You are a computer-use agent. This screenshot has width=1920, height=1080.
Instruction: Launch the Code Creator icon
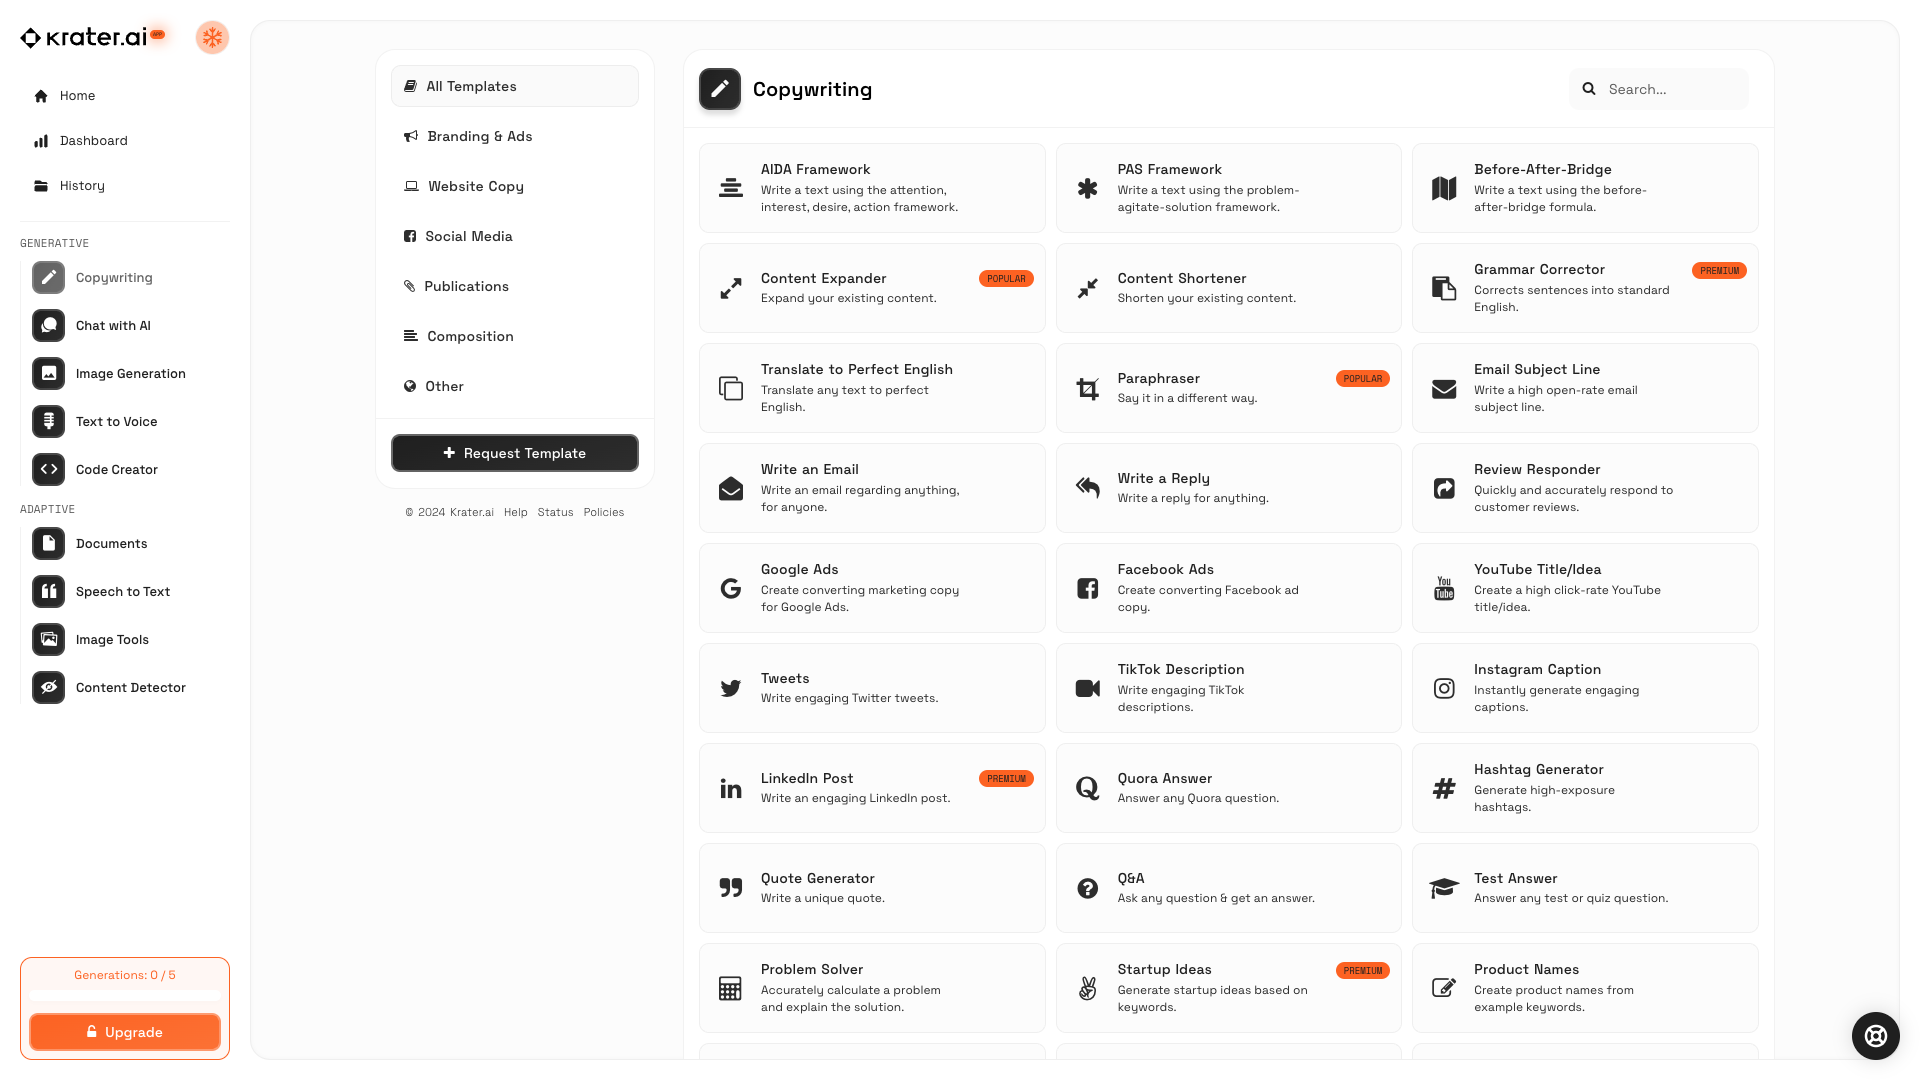click(48, 470)
